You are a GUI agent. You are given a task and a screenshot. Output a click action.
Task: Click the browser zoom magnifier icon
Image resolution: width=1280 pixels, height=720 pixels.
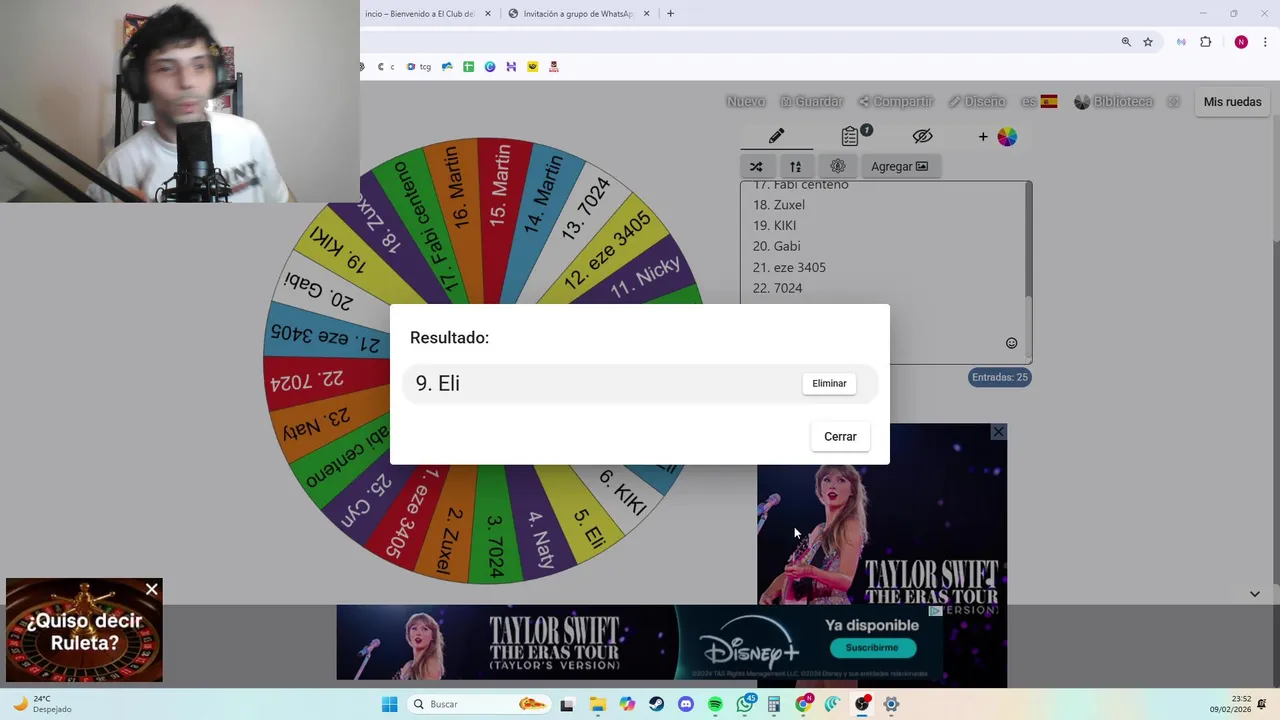click(x=1126, y=42)
